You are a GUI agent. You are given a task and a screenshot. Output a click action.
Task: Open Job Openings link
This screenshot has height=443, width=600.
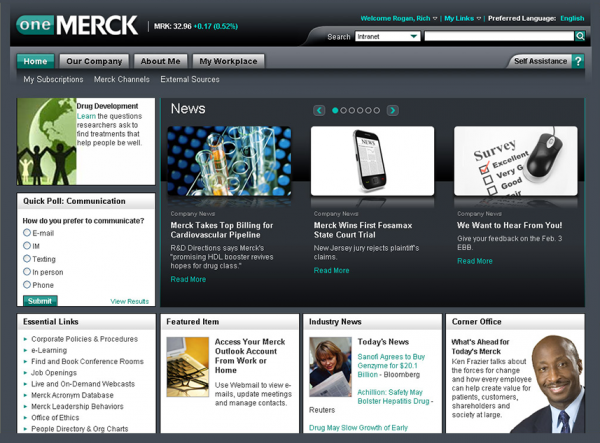click(x=54, y=373)
